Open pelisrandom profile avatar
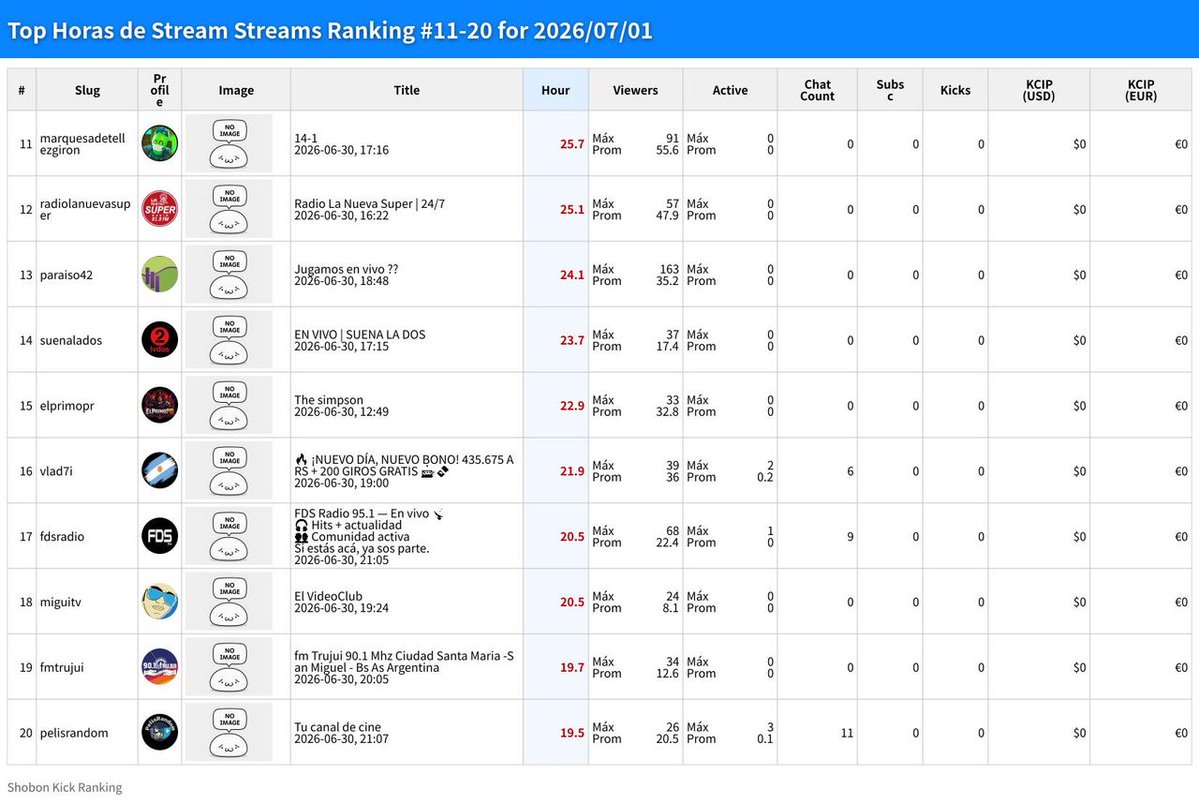 tap(160, 733)
